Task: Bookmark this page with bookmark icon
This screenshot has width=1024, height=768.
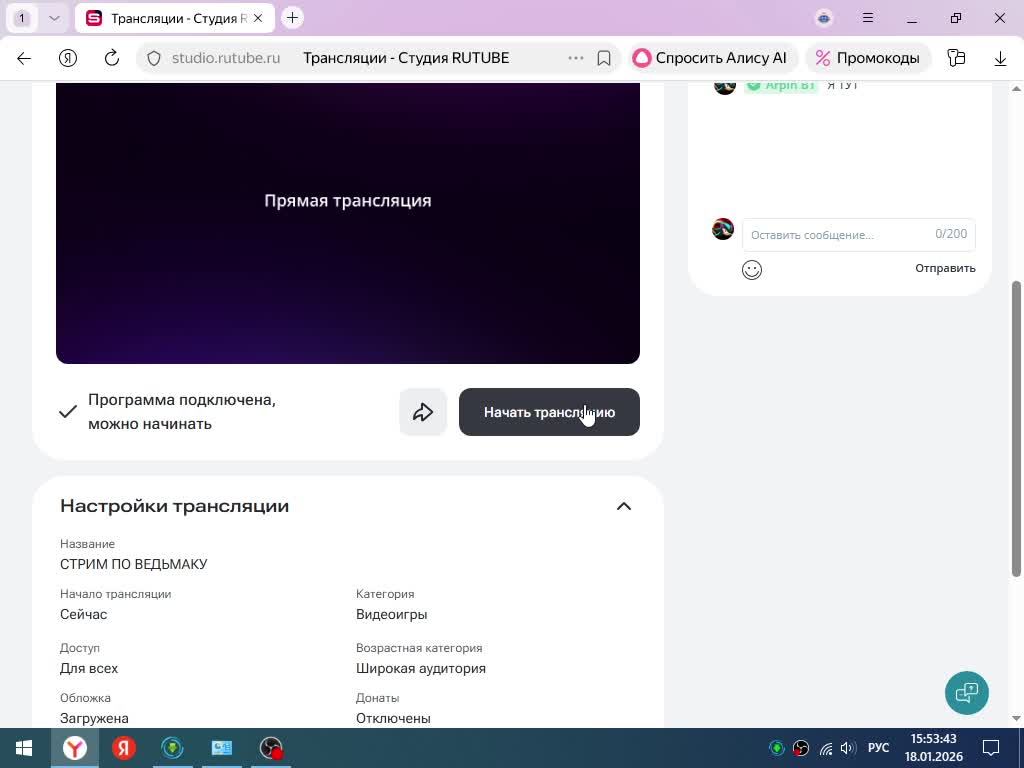Action: tap(604, 58)
